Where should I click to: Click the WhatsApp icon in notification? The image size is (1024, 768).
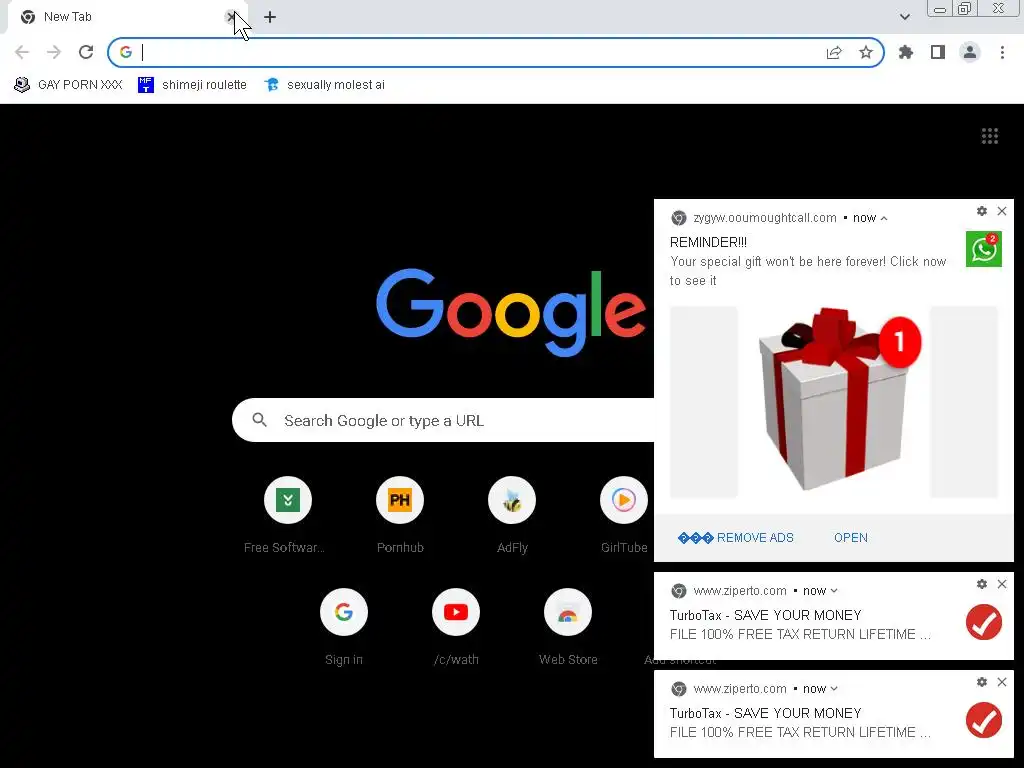984,249
